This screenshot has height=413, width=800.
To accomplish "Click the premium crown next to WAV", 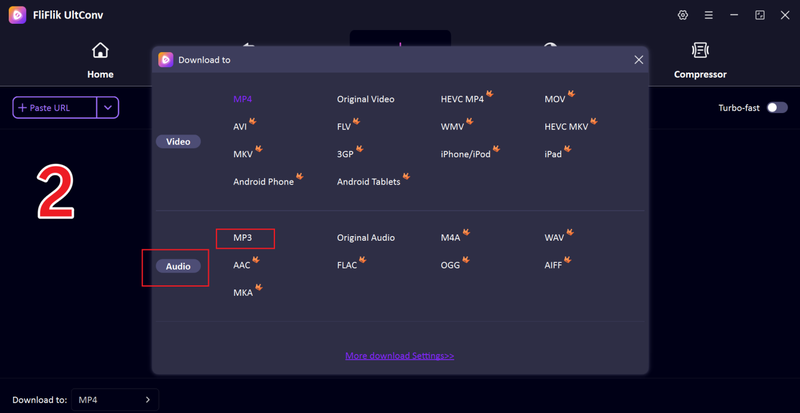I will 570,233.
